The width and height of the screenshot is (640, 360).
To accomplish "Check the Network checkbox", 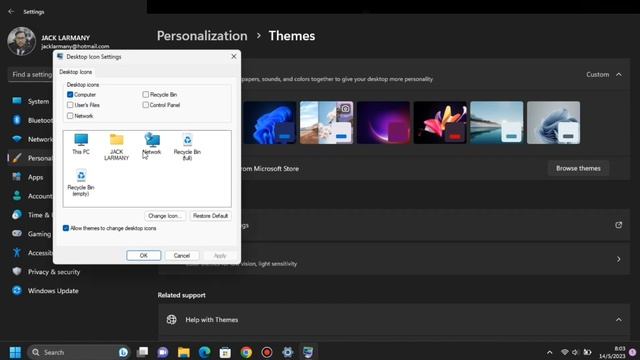I will click(70, 116).
